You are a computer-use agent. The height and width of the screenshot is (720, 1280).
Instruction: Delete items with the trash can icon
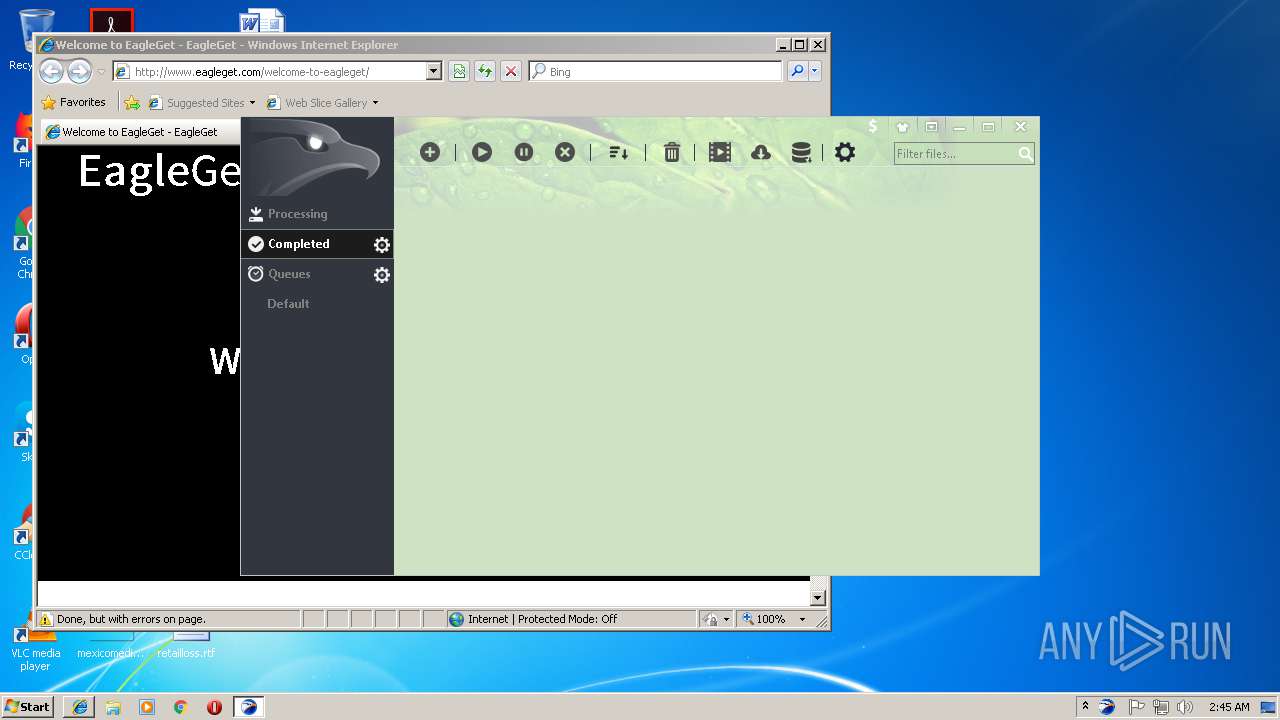point(672,152)
